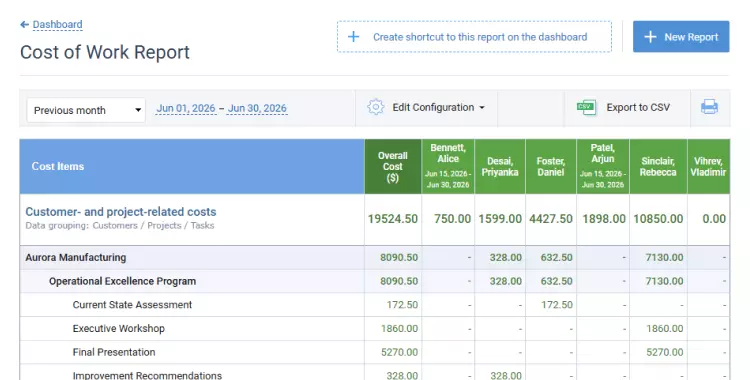This screenshot has width=750, height=380.
Task: Click the Overall Cost ($) column header
Action: tap(393, 167)
